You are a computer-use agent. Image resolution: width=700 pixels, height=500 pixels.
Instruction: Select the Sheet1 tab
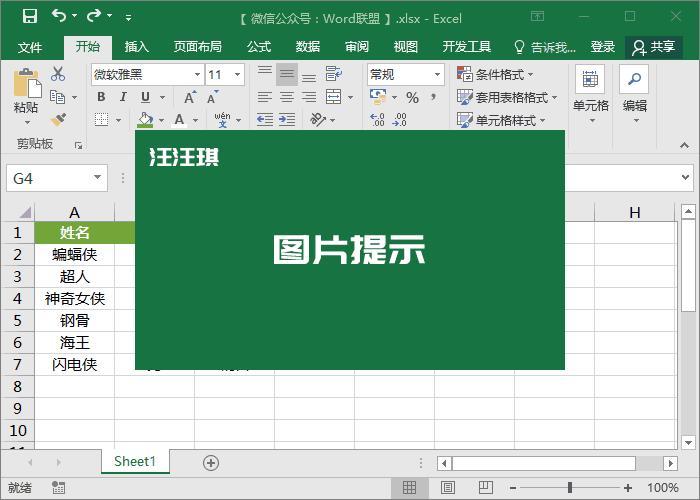point(135,461)
